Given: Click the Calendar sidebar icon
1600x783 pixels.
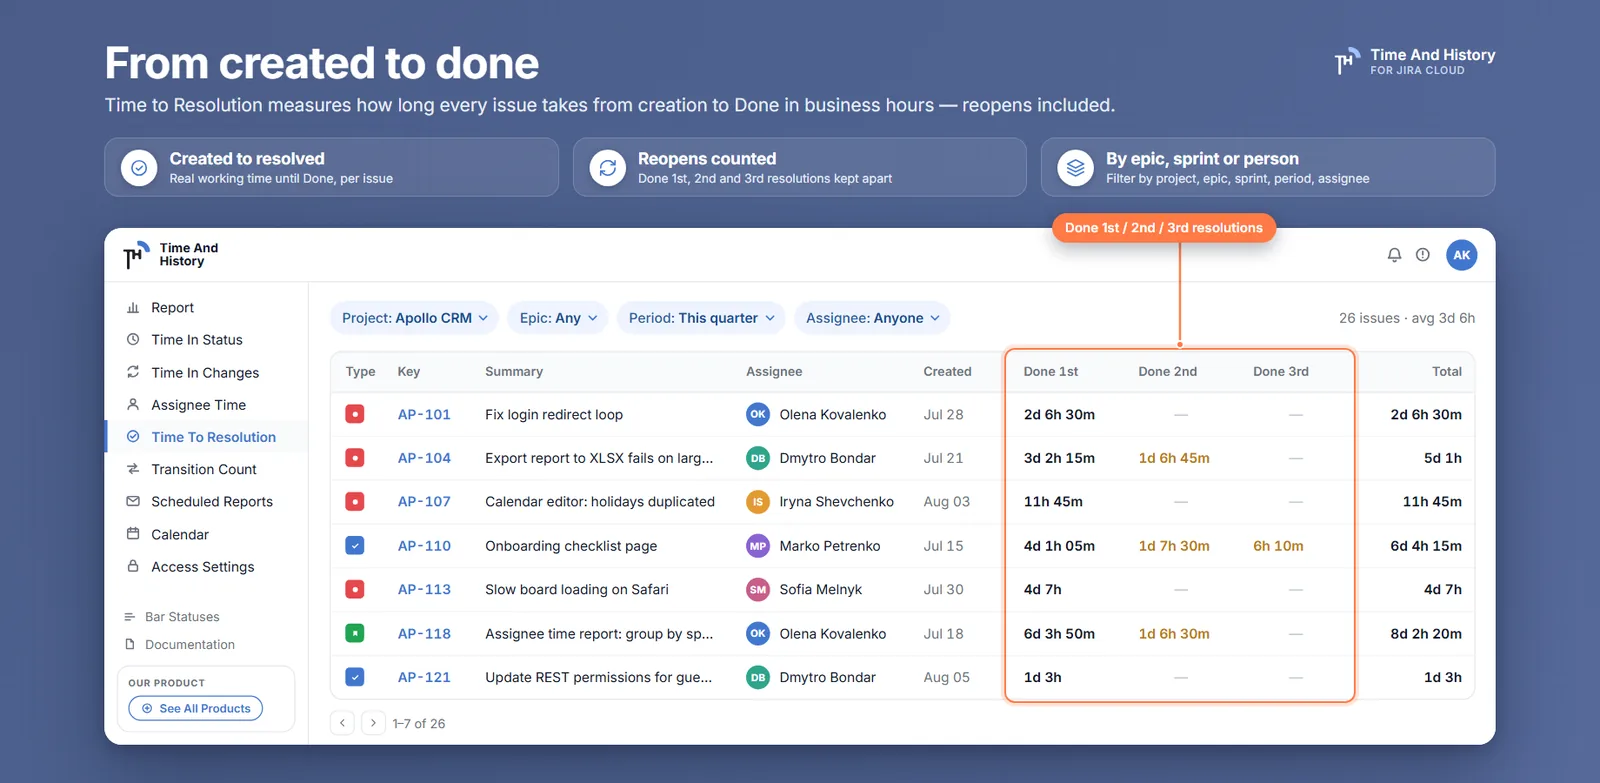Looking at the screenshot, I should pyautogui.click(x=133, y=534).
